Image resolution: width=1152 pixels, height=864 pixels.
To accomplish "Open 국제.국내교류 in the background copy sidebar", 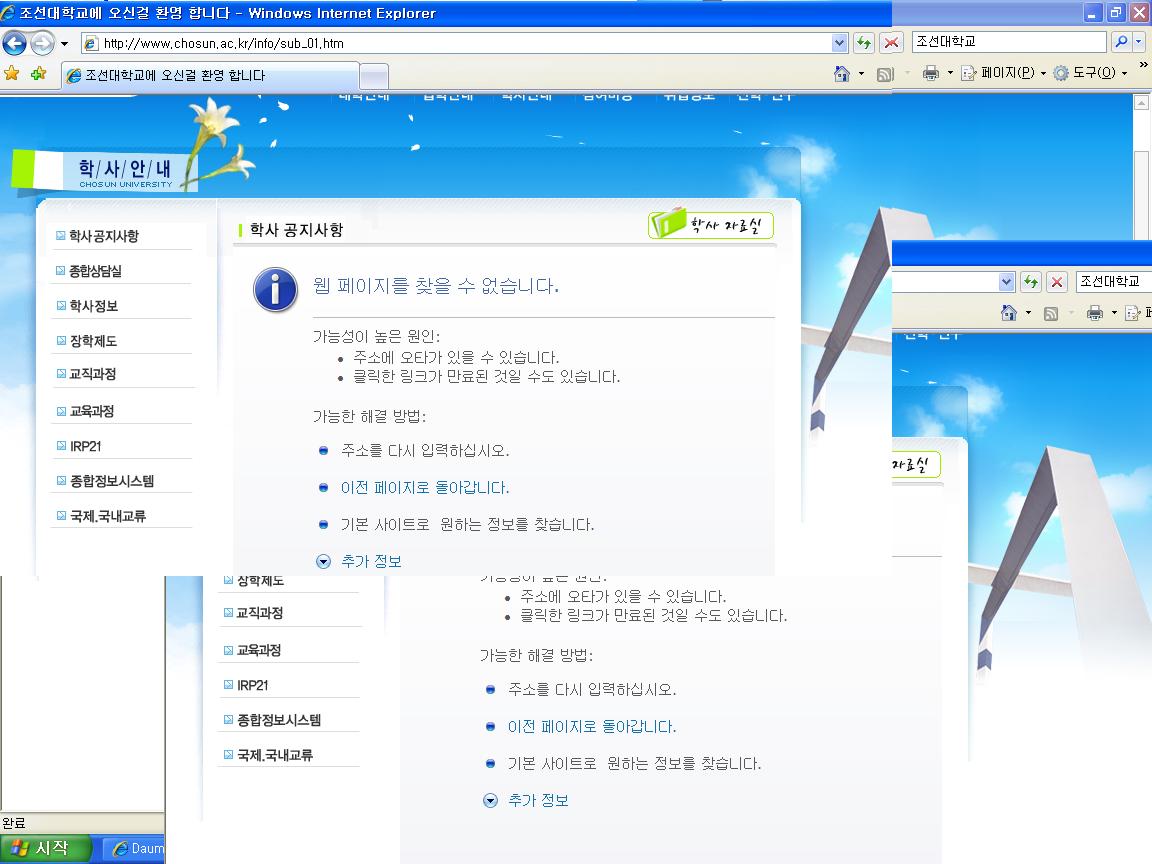I will (x=274, y=755).
